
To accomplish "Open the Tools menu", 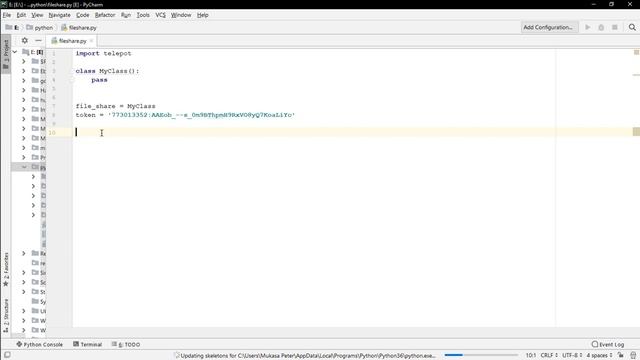I will click(143, 15).
